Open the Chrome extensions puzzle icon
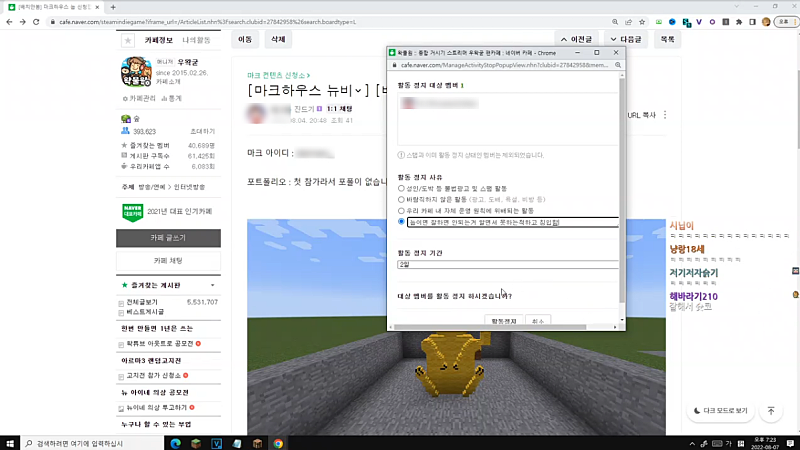This screenshot has height=450, width=800. pyautogui.click(x=739, y=22)
